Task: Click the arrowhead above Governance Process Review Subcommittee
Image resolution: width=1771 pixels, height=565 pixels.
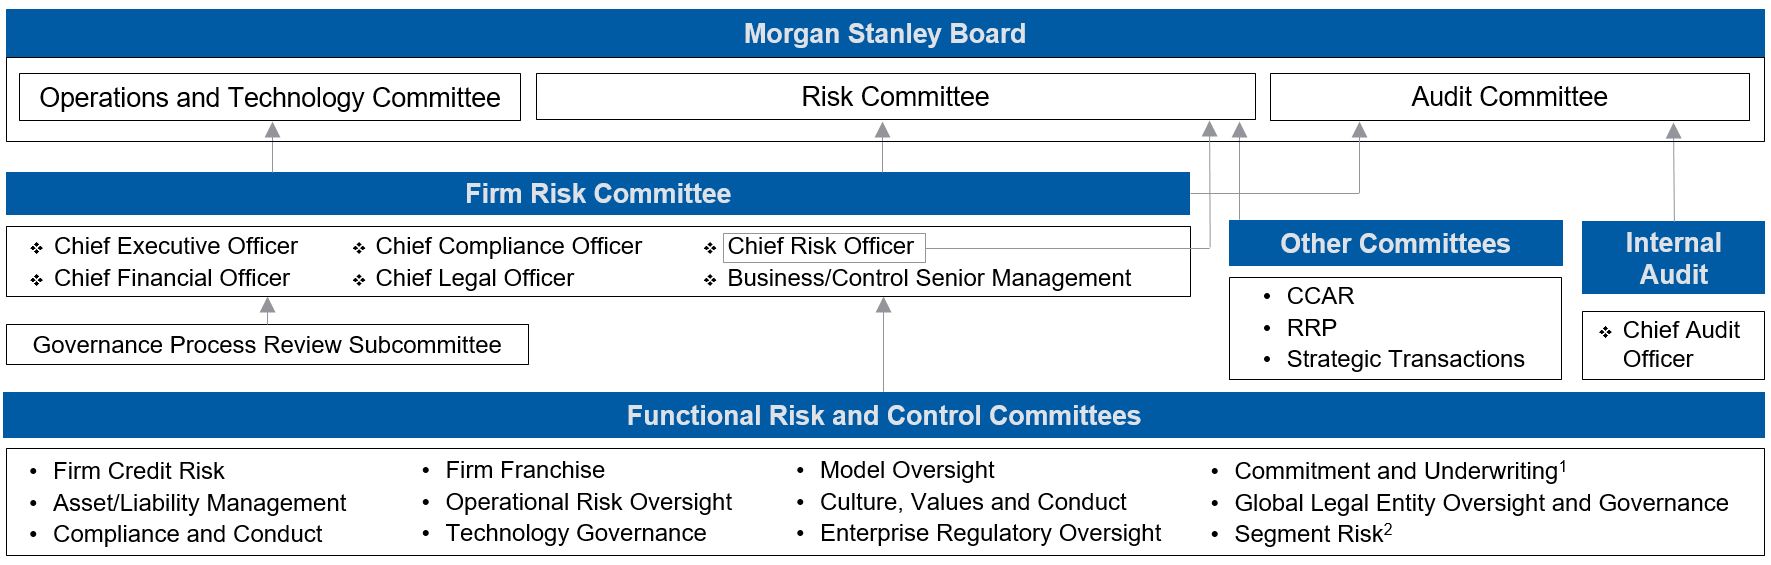Action: [x=267, y=306]
